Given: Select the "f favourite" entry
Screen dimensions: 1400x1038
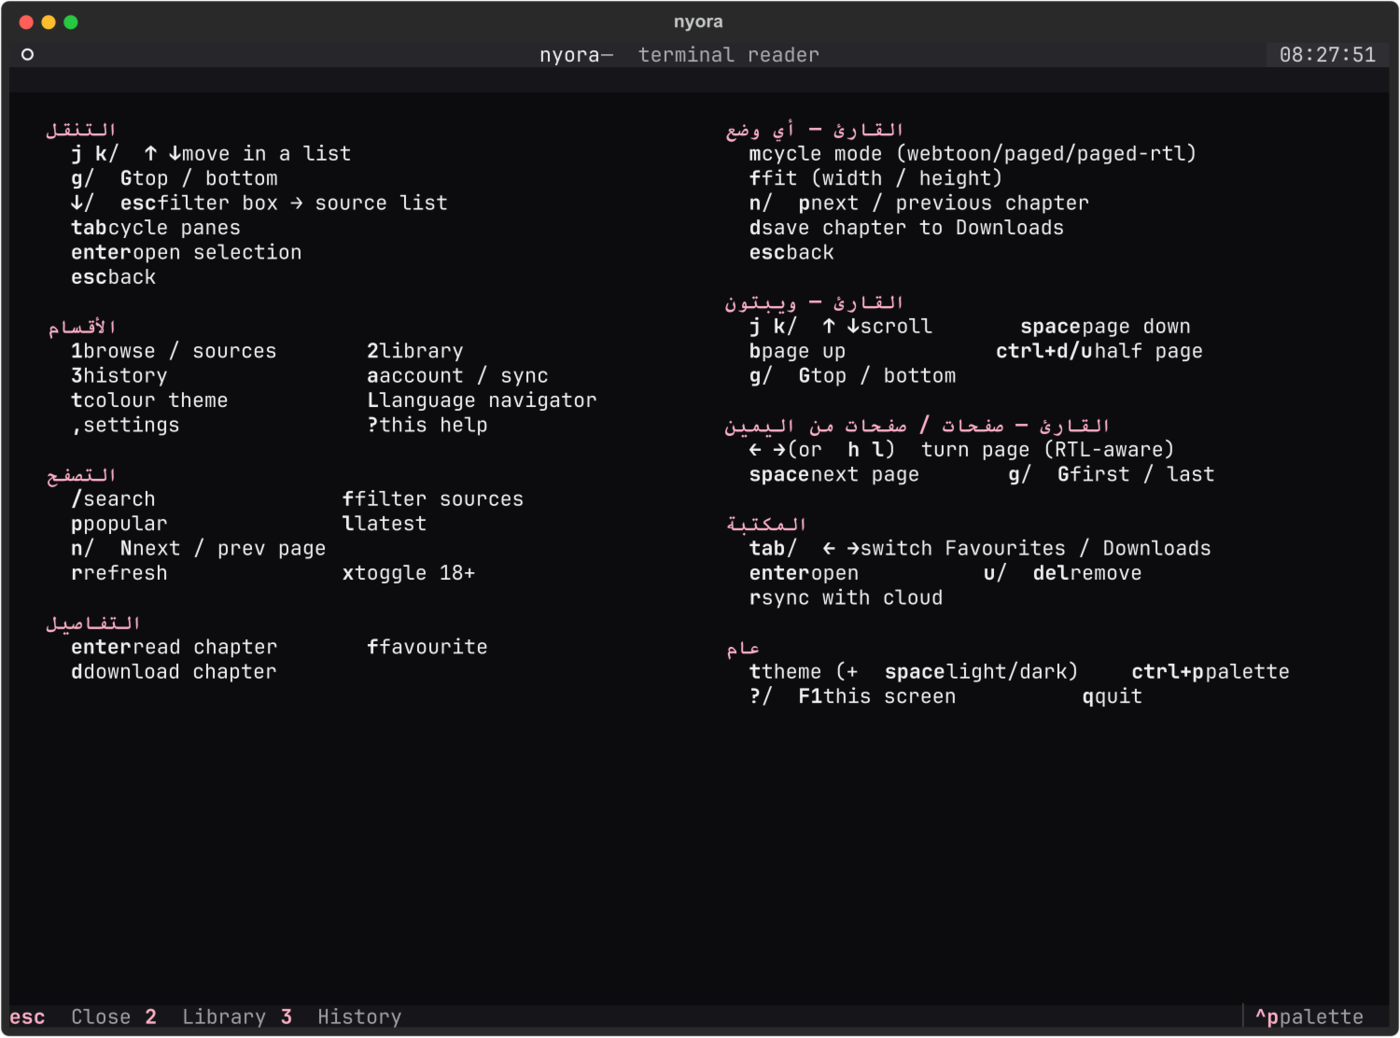Looking at the screenshot, I should [x=427, y=647].
